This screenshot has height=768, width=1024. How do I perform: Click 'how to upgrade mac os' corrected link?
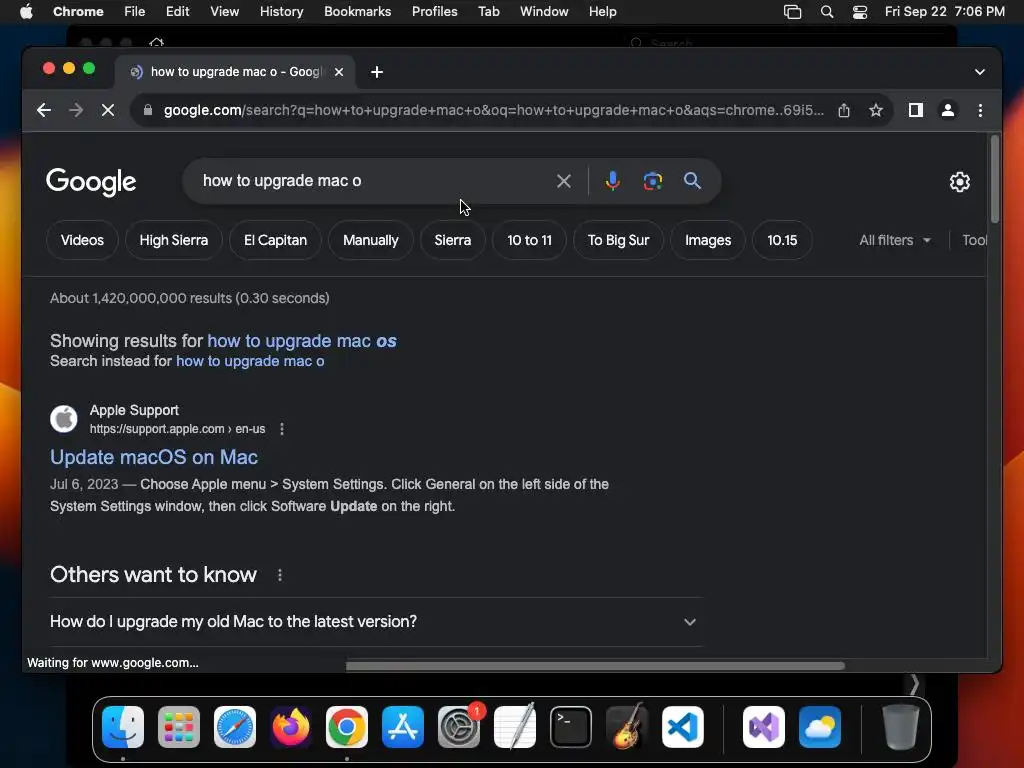[302, 341]
